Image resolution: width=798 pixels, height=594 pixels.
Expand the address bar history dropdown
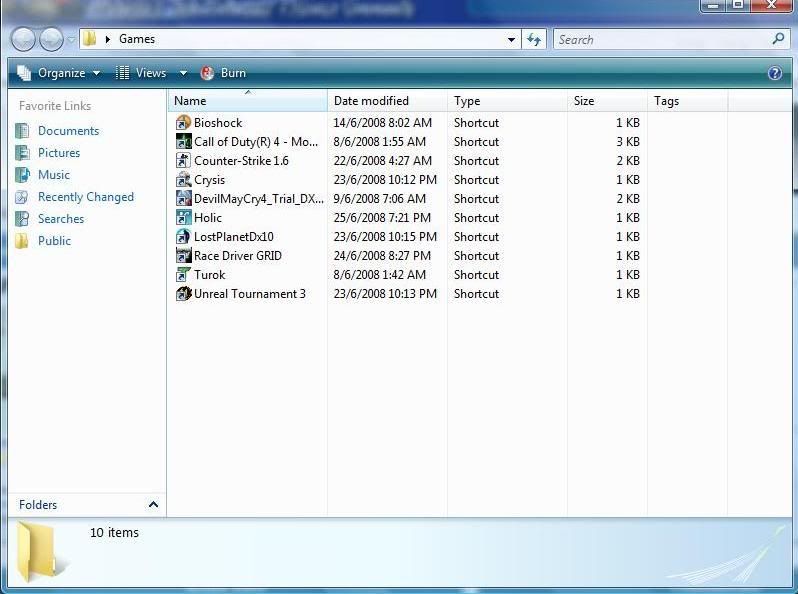click(512, 40)
